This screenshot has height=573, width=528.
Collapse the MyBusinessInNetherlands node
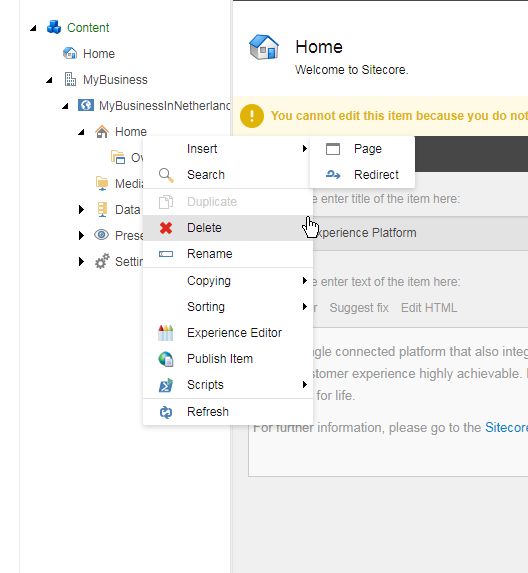[x=65, y=106]
